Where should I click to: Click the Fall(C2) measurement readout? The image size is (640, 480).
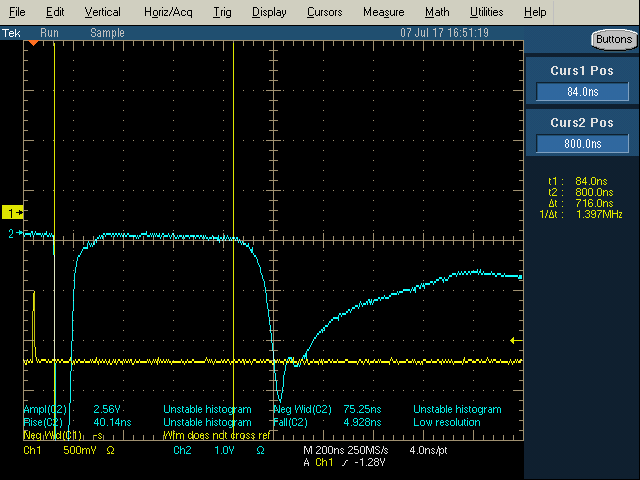point(327,422)
